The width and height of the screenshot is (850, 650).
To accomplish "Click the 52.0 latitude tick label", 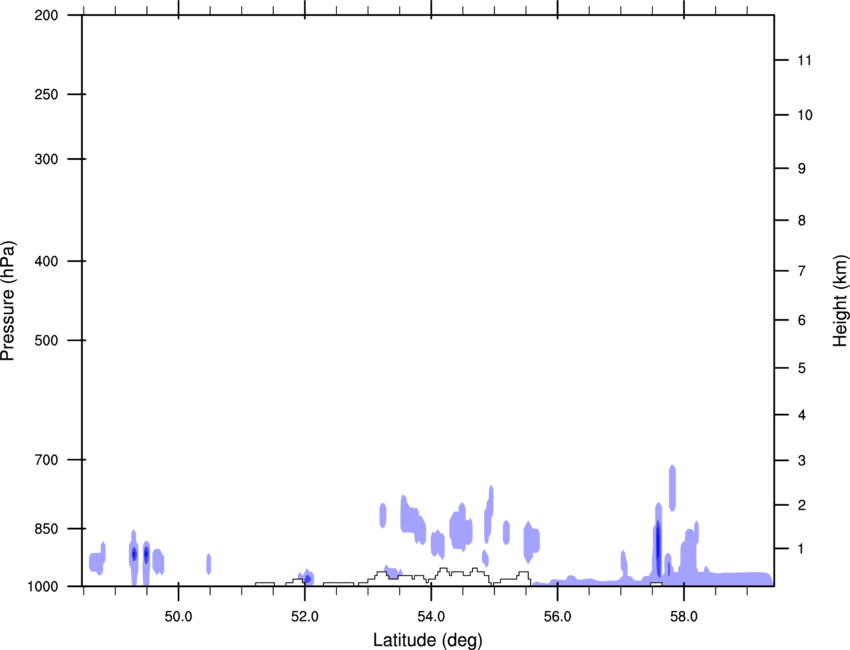I will 305,617.
